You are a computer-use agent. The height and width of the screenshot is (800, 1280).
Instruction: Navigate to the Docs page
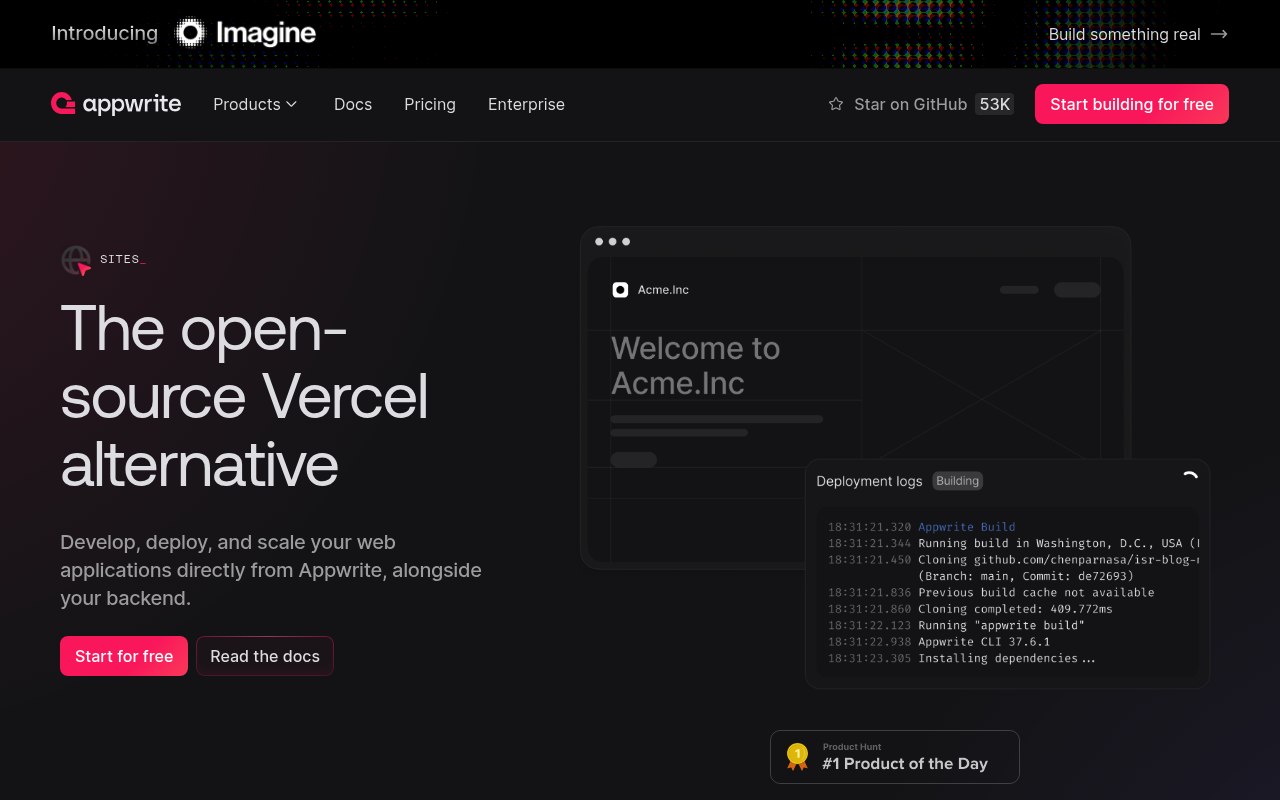point(353,104)
